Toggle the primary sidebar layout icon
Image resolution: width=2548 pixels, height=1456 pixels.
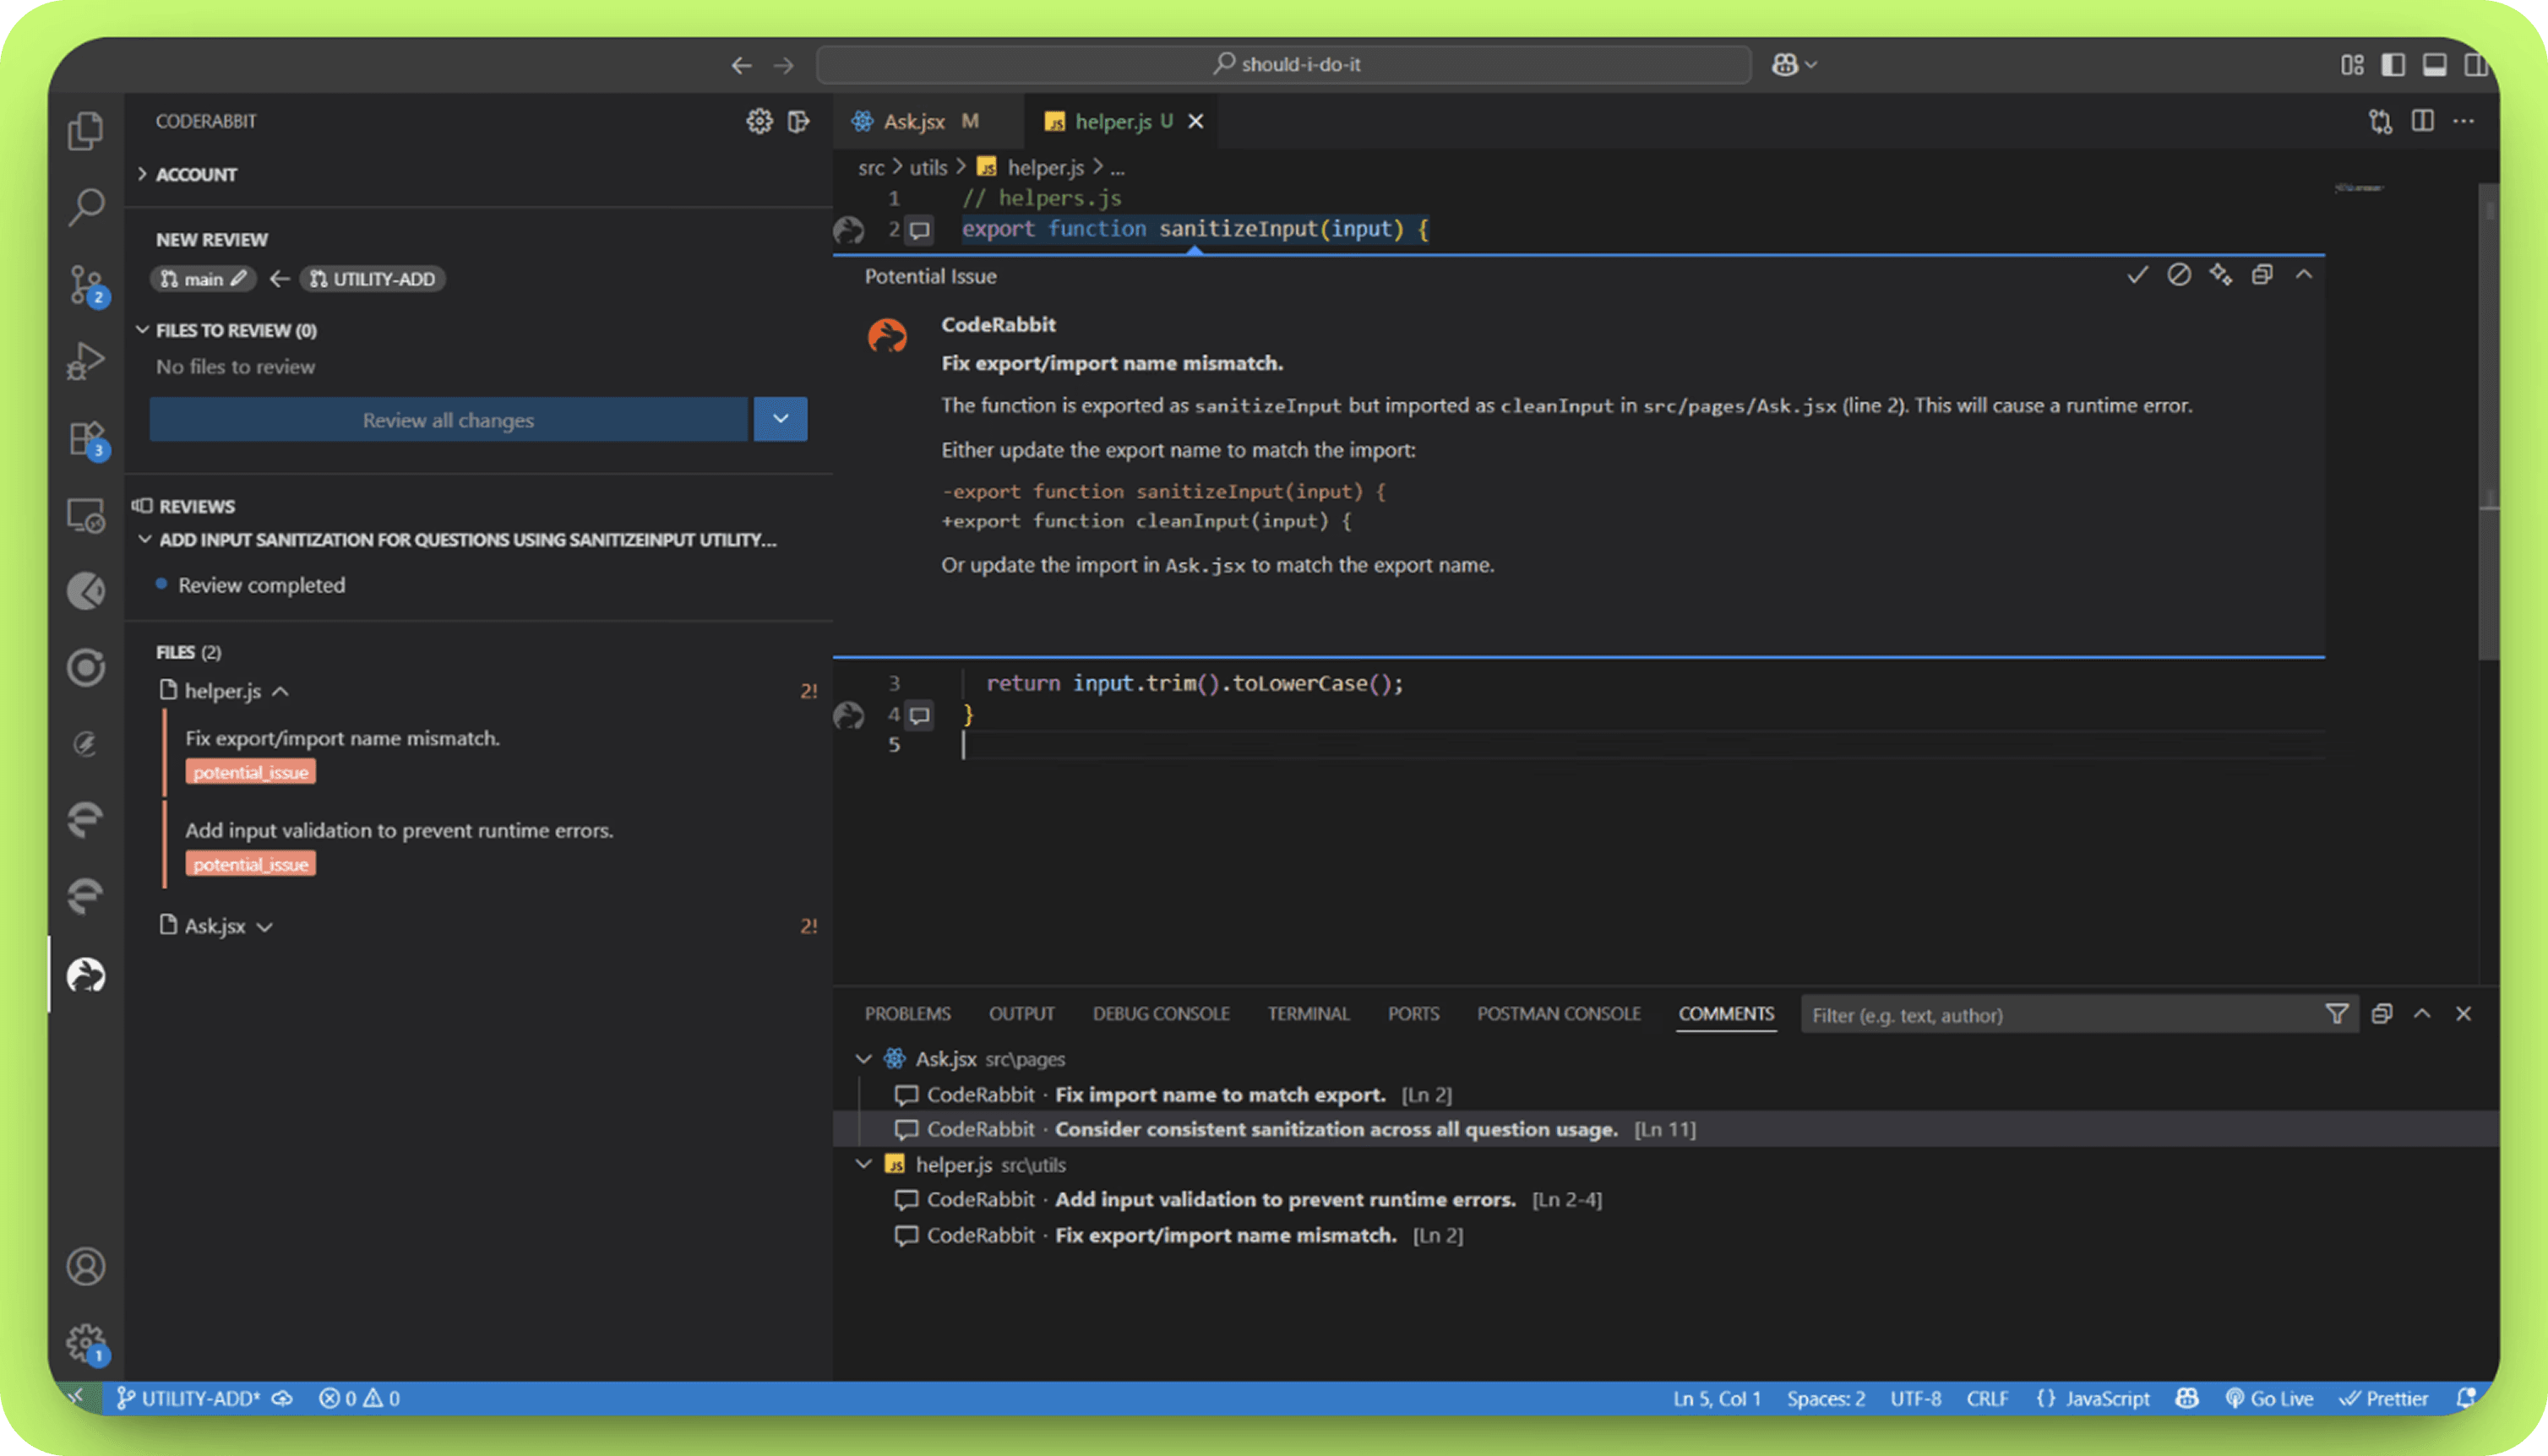pos(2393,65)
